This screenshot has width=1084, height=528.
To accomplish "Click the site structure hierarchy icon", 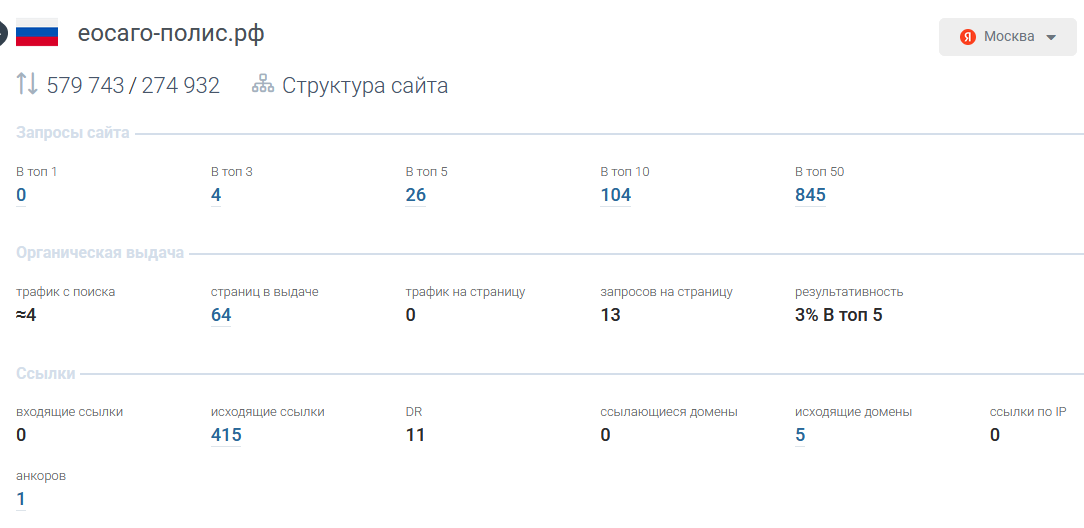I will coord(262,85).
